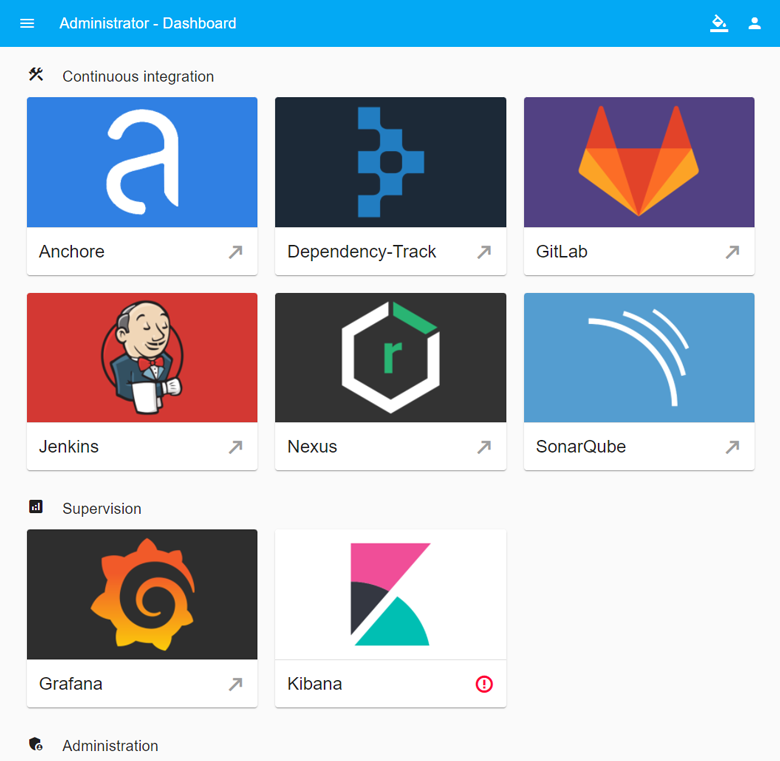
Task: Open the Kibana card title
Action: pyautogui.click(x=315, y=684)
